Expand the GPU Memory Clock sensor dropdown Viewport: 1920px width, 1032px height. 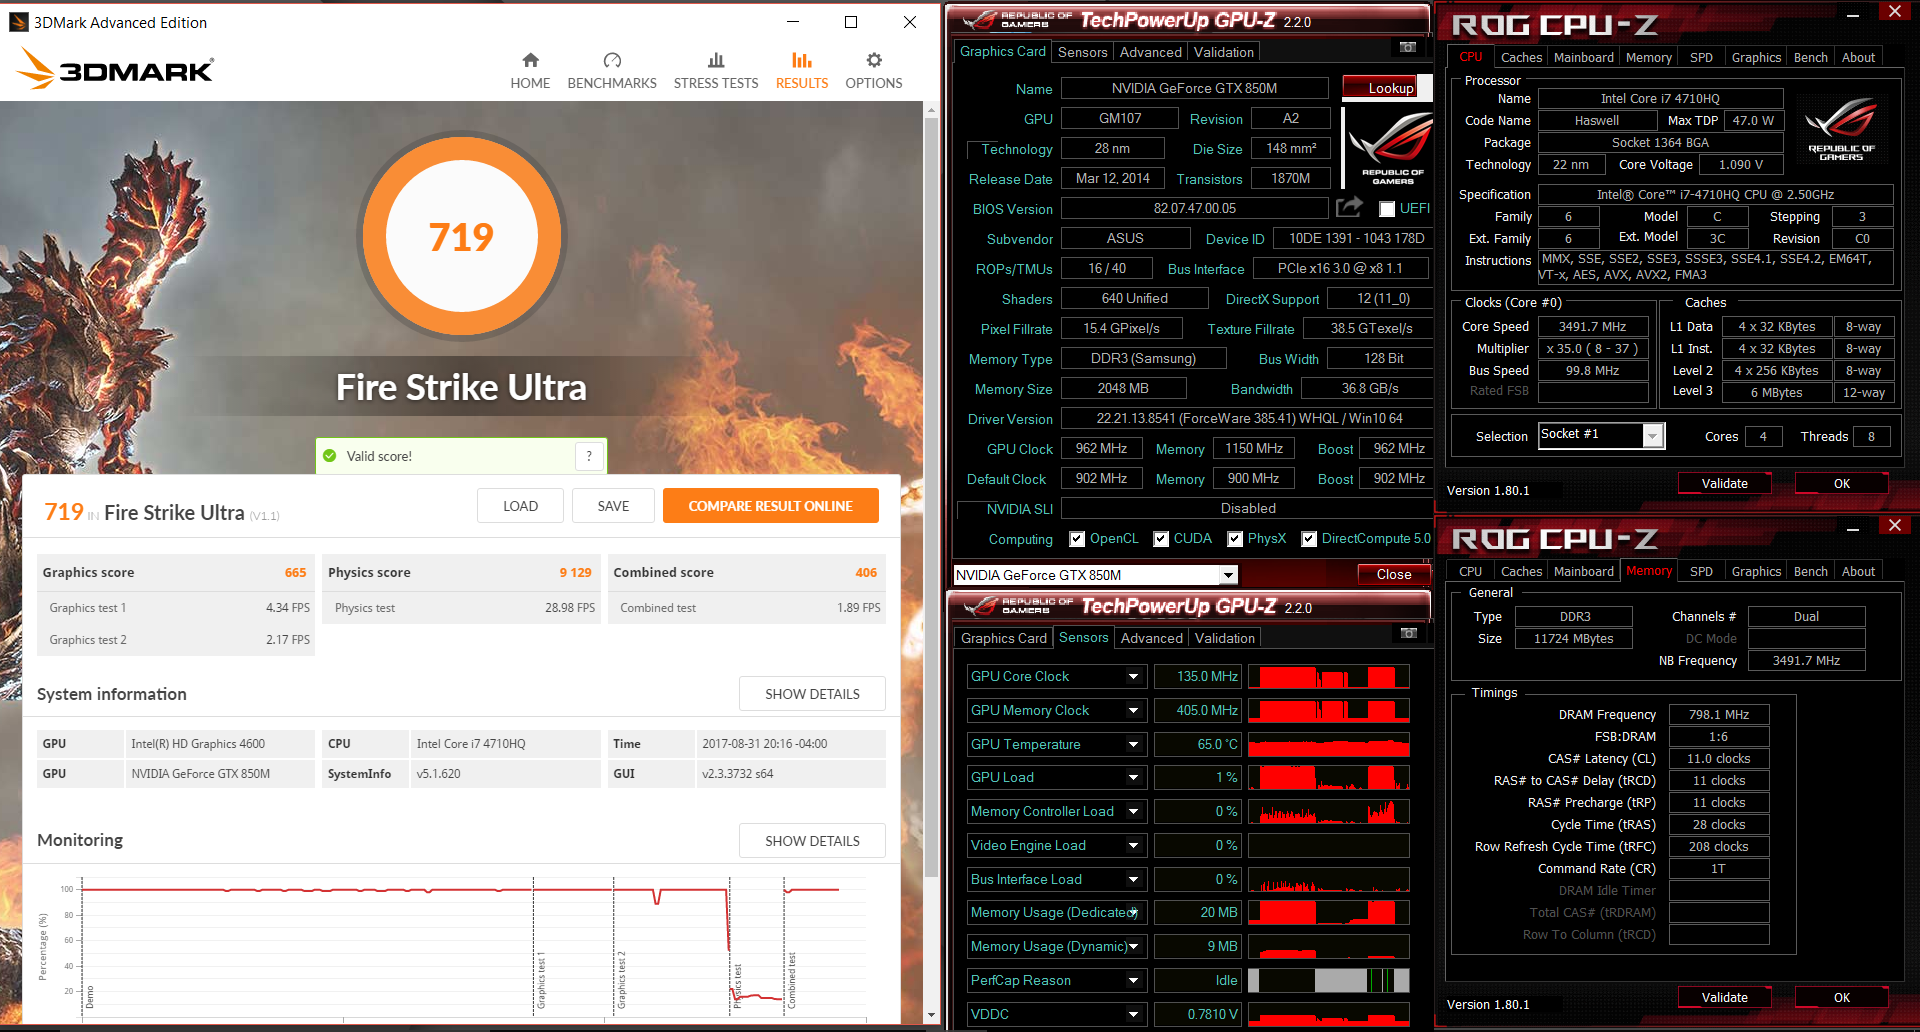[1133, 711]
